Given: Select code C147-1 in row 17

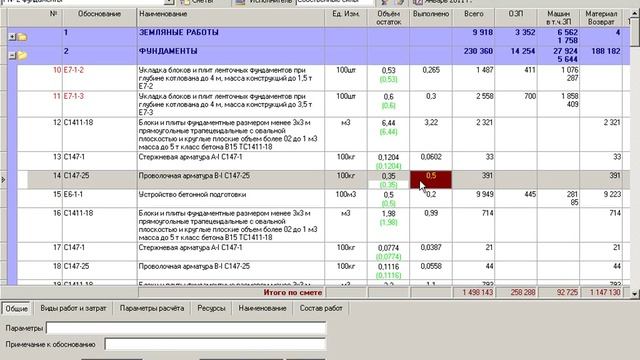Looking at the screenshot, I should (74, 247).
